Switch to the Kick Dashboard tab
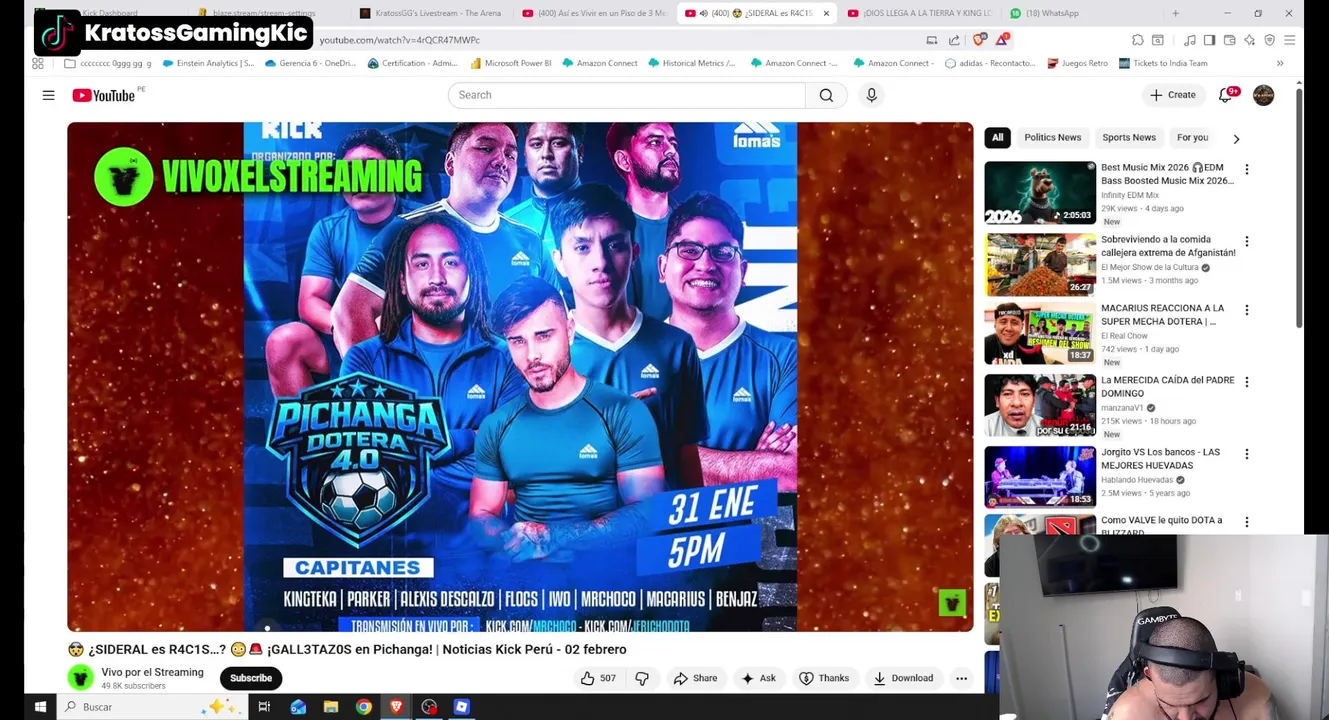Viewport: 1329px width, 720px height. coord(110,13)
